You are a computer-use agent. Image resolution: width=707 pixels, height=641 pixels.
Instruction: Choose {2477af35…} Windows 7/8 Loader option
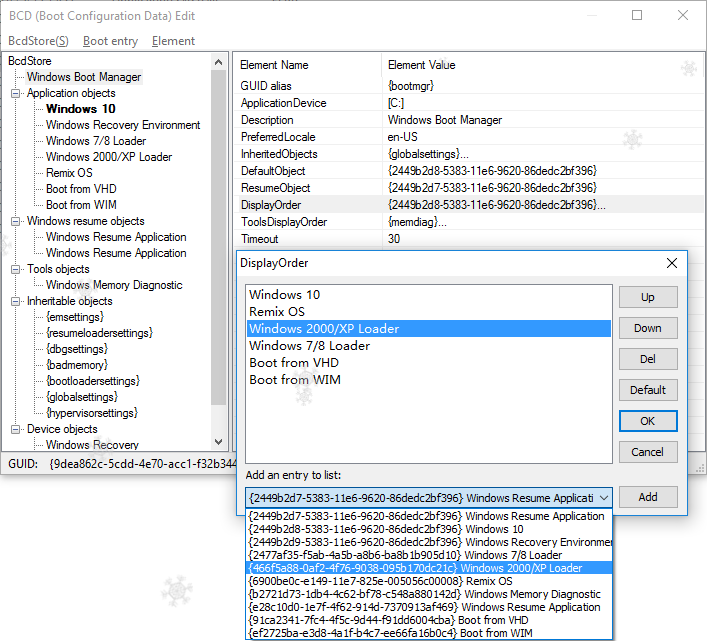coord(429,555)
